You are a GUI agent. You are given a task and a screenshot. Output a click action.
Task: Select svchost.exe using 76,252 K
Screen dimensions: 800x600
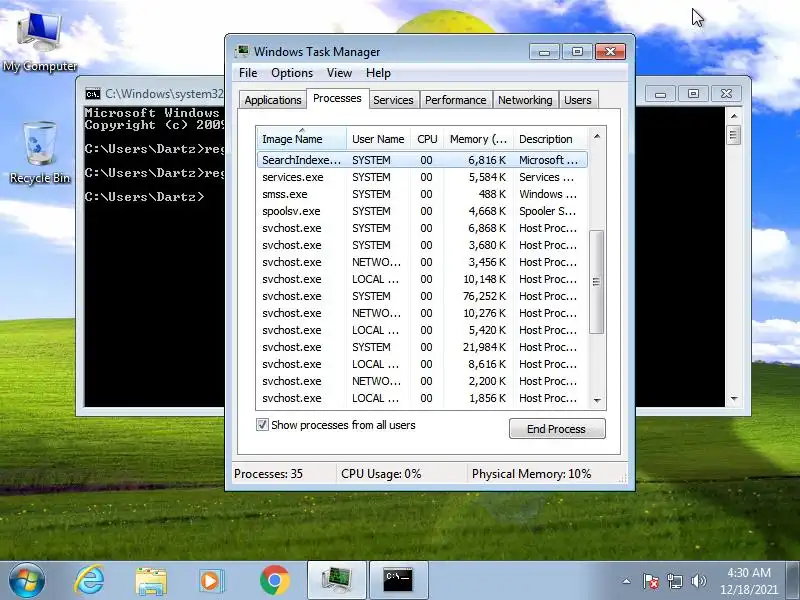pyautogui.click(x=422, y=296)
